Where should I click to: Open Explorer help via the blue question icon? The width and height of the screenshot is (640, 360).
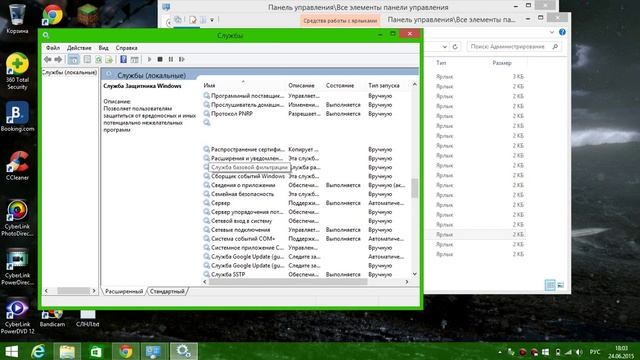[562, 32]
